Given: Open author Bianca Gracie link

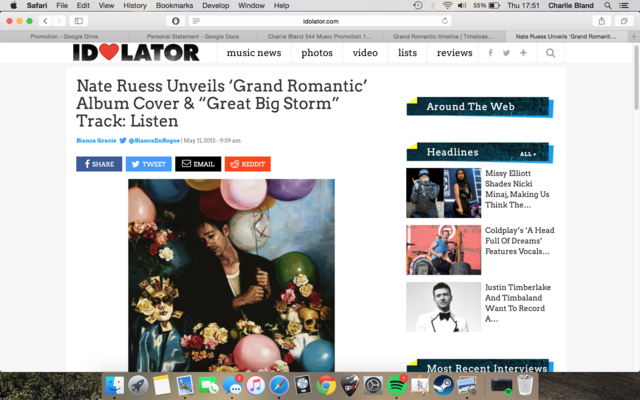Looking at the screenshot, I should tap(96, 140).
